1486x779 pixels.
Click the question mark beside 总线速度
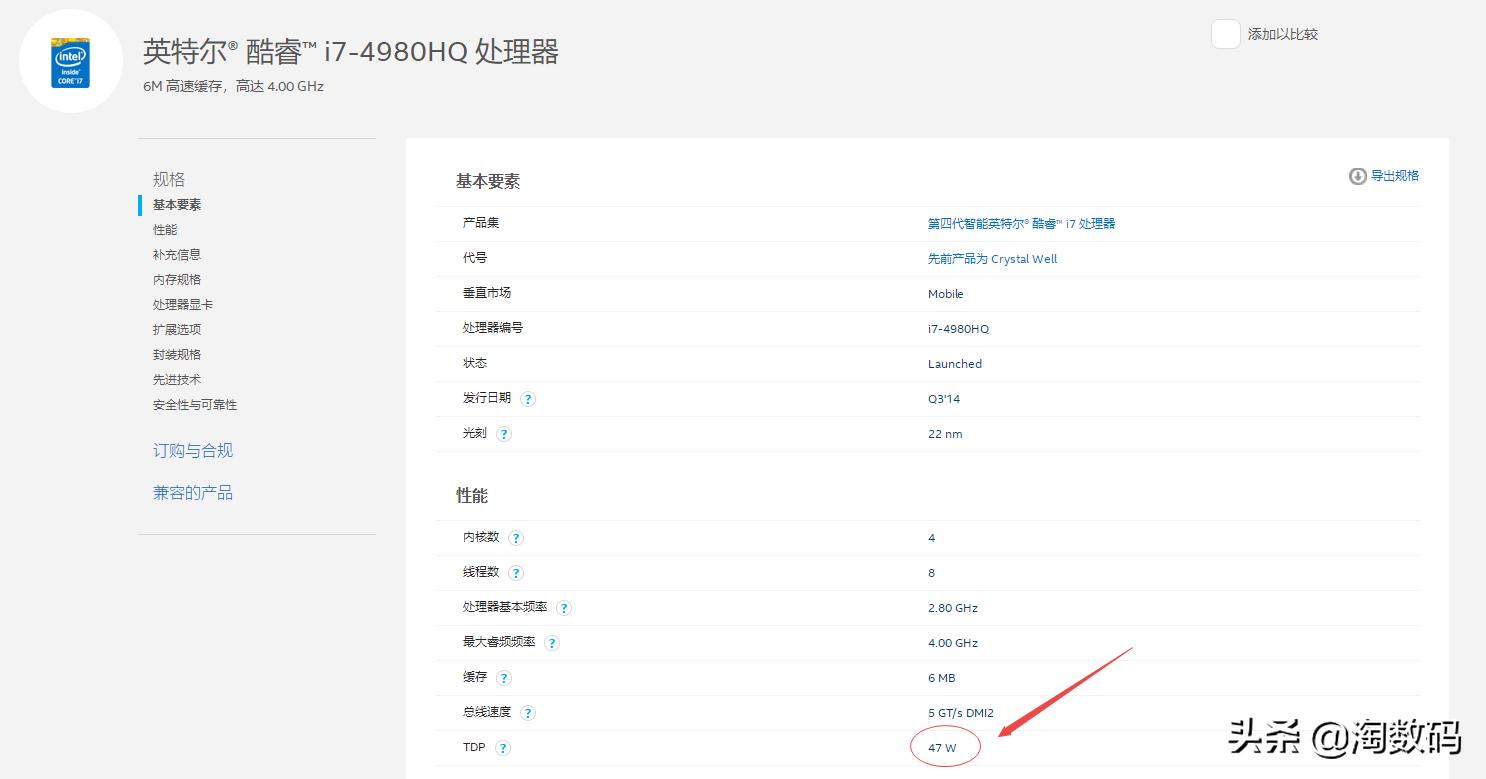[x=528, y=712]
